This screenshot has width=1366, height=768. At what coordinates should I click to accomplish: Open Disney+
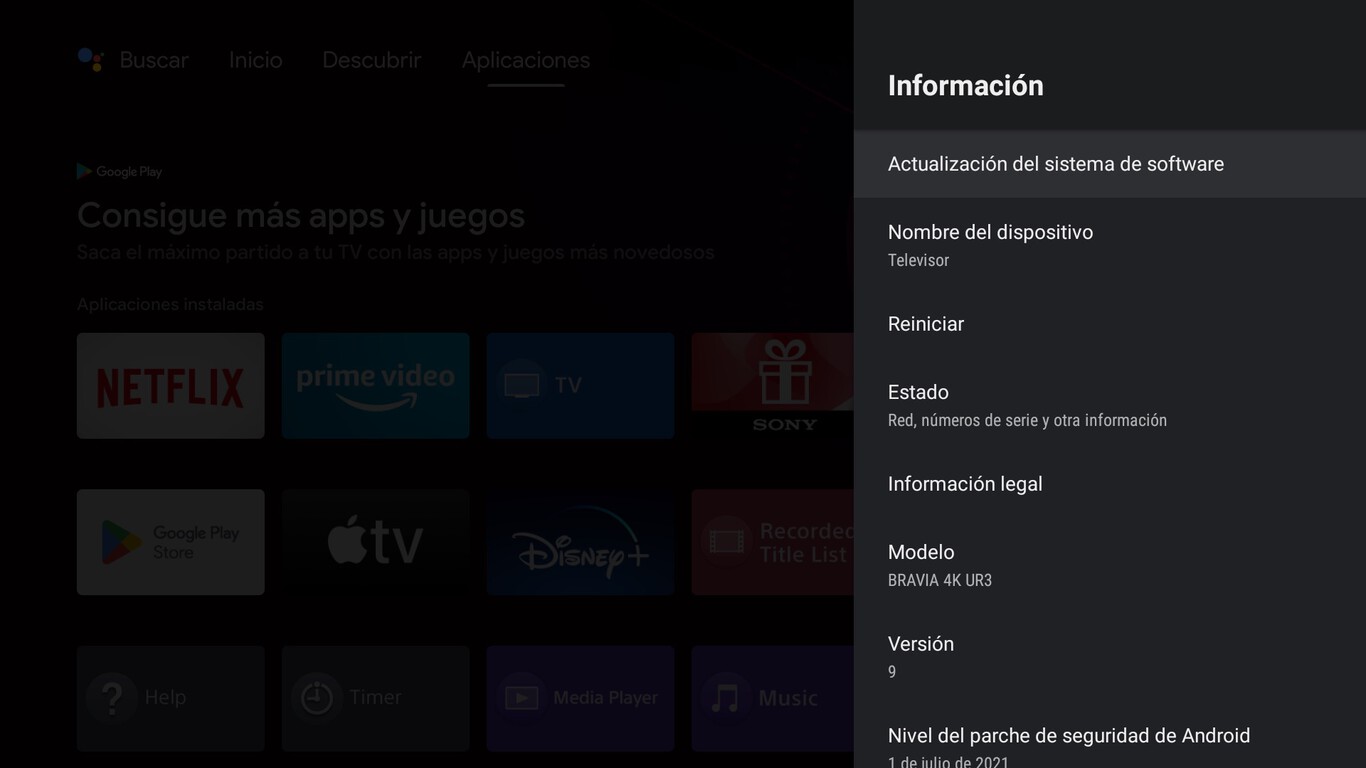[x=580, y=541]
